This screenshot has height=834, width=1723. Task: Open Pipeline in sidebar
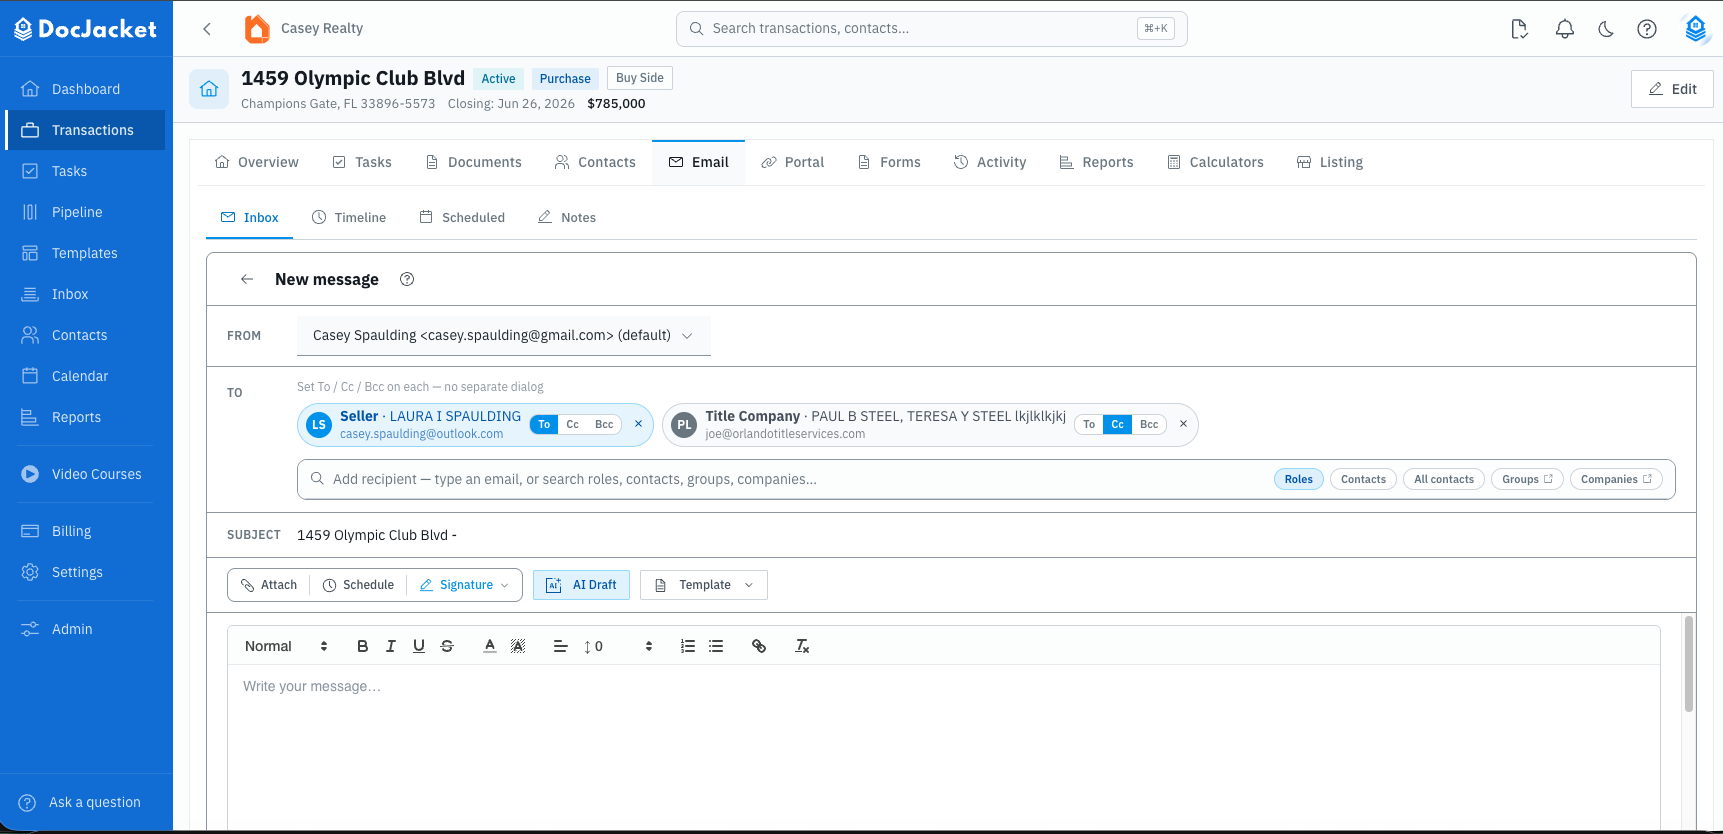pos(86,212)
